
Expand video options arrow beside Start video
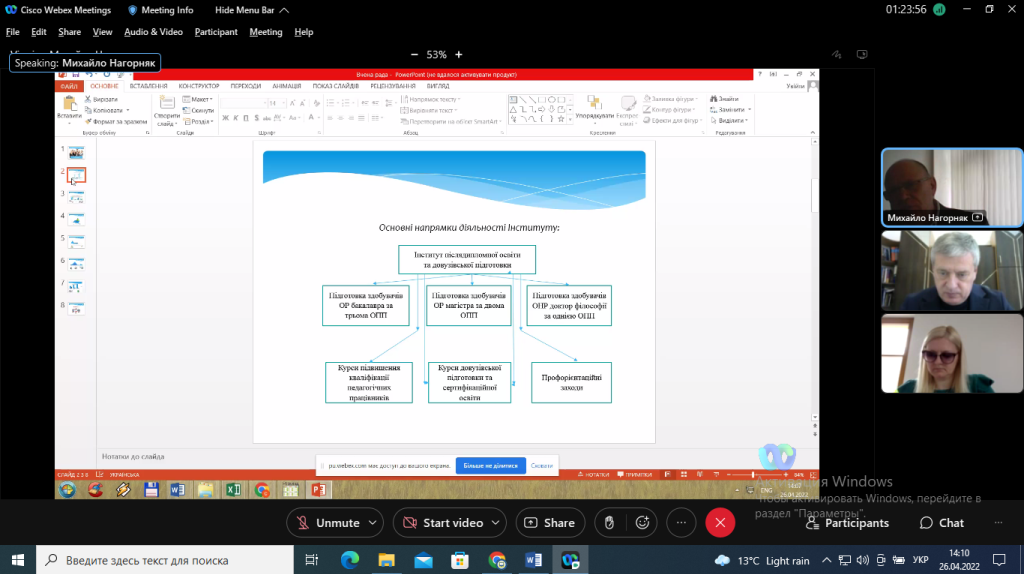pos(497,522)
